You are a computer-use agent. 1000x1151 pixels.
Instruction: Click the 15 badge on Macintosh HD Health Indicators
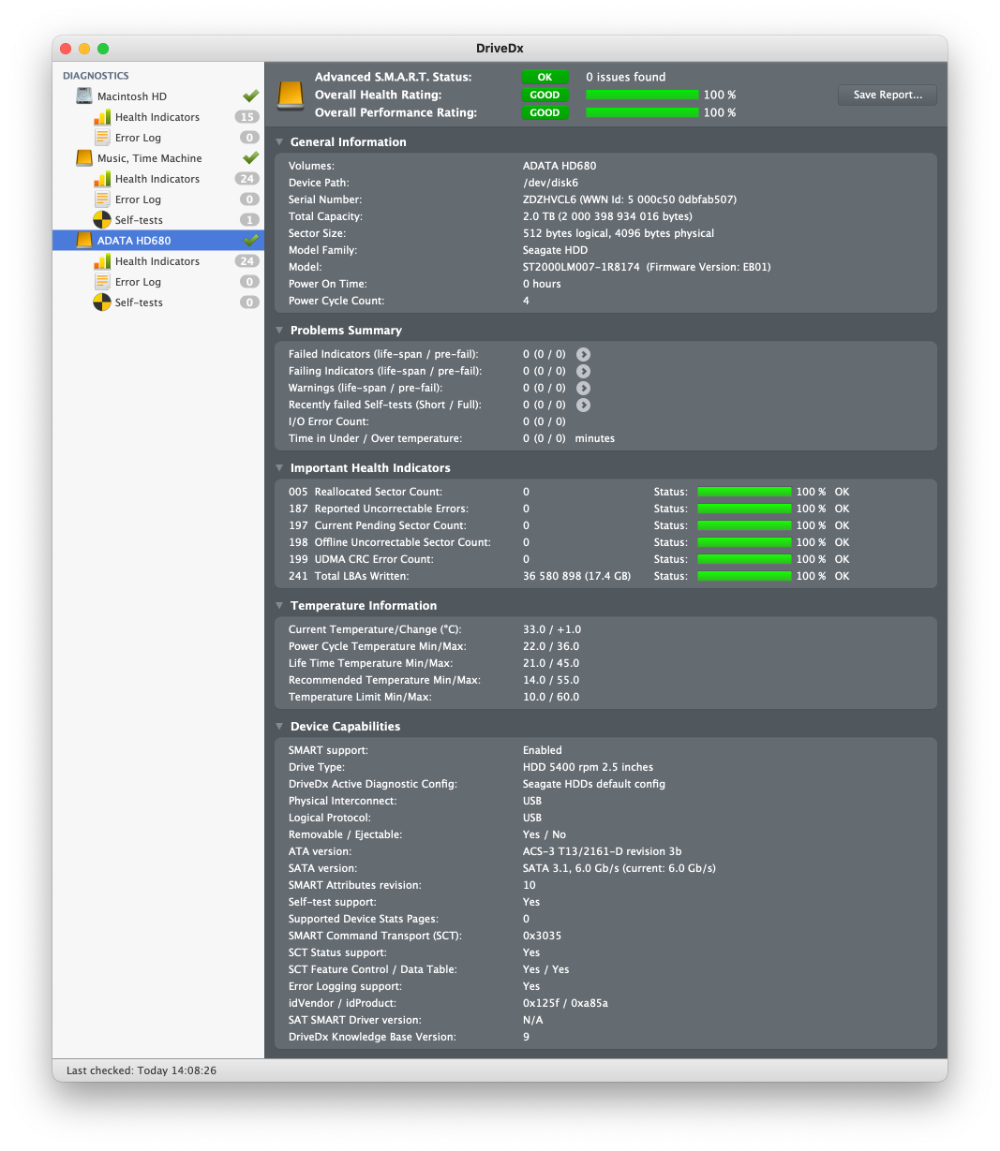(x=247, y=117)
